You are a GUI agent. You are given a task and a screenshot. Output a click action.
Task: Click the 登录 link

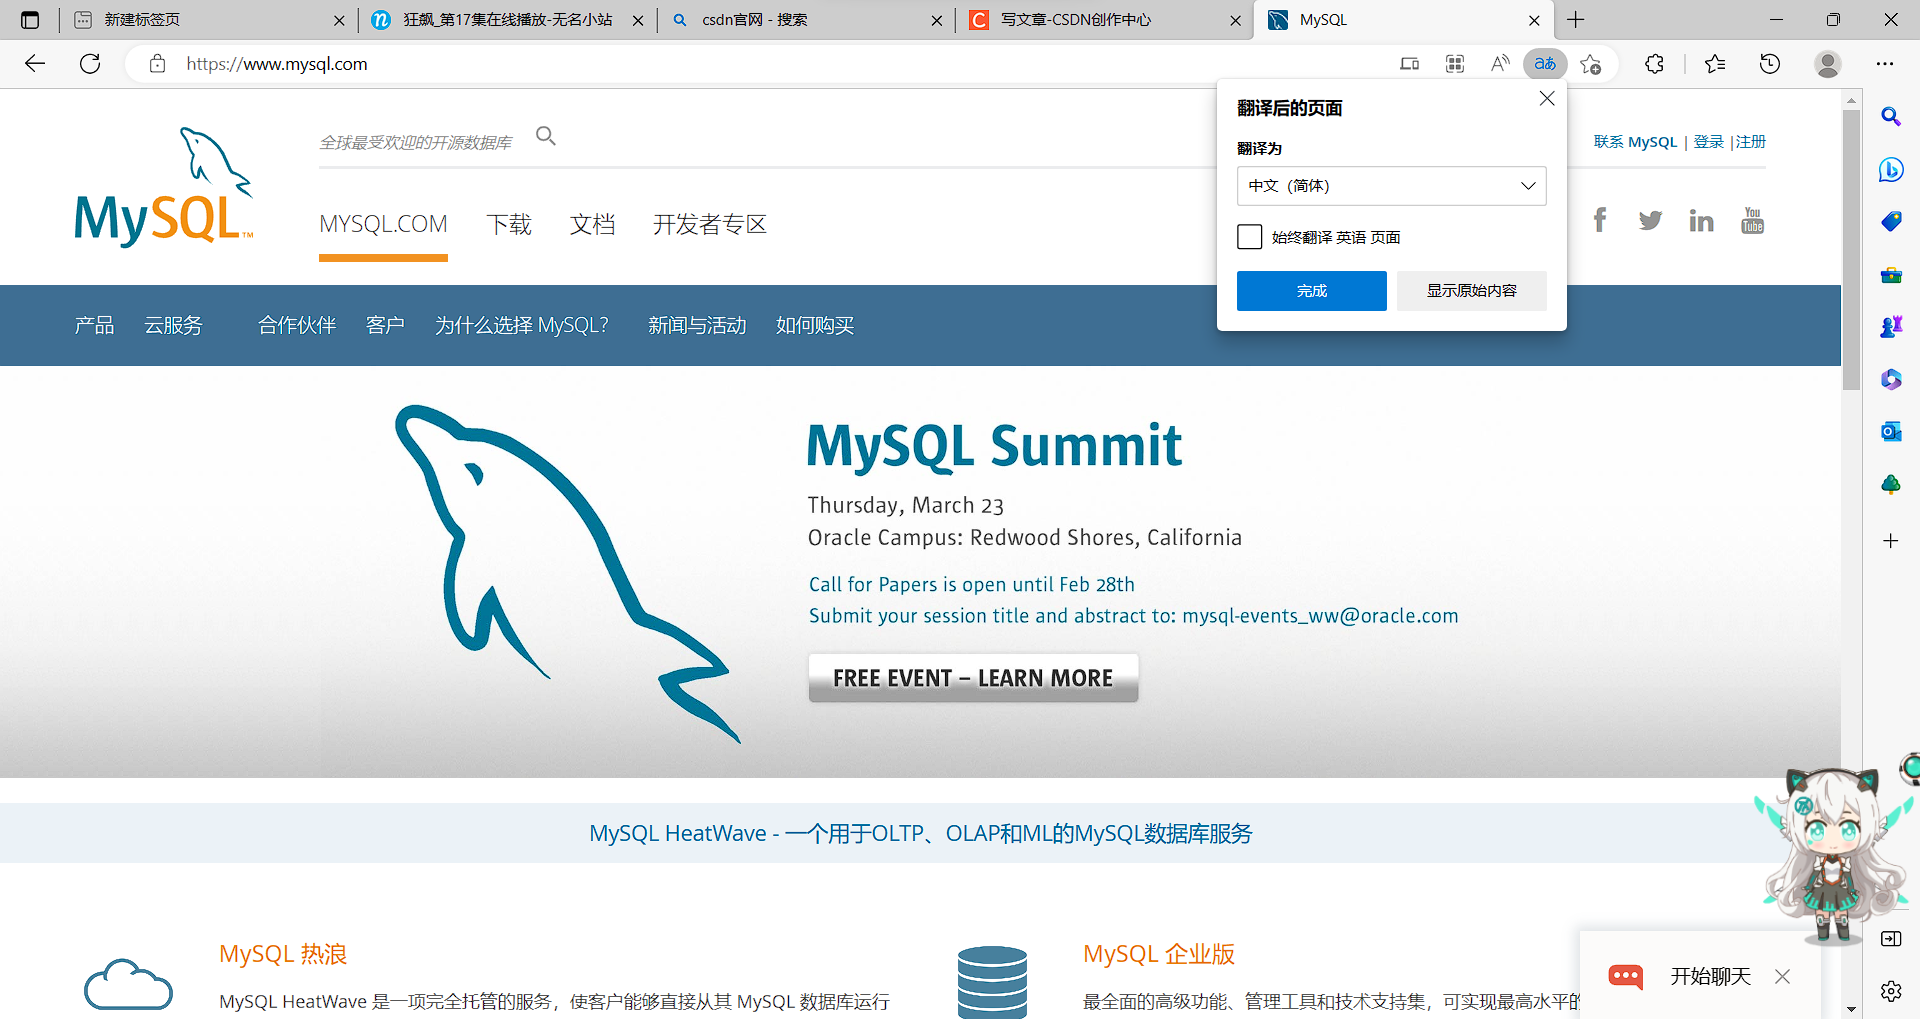coord(1709,142)
